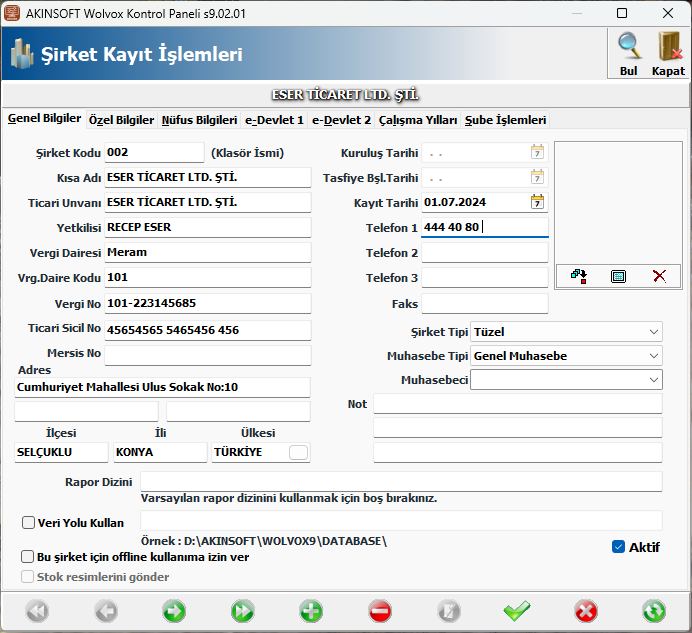Open calendar for Tasfiye Bşl.Tarihi
Viewport: 692px width, 633px height.
(x=537, y=177)
